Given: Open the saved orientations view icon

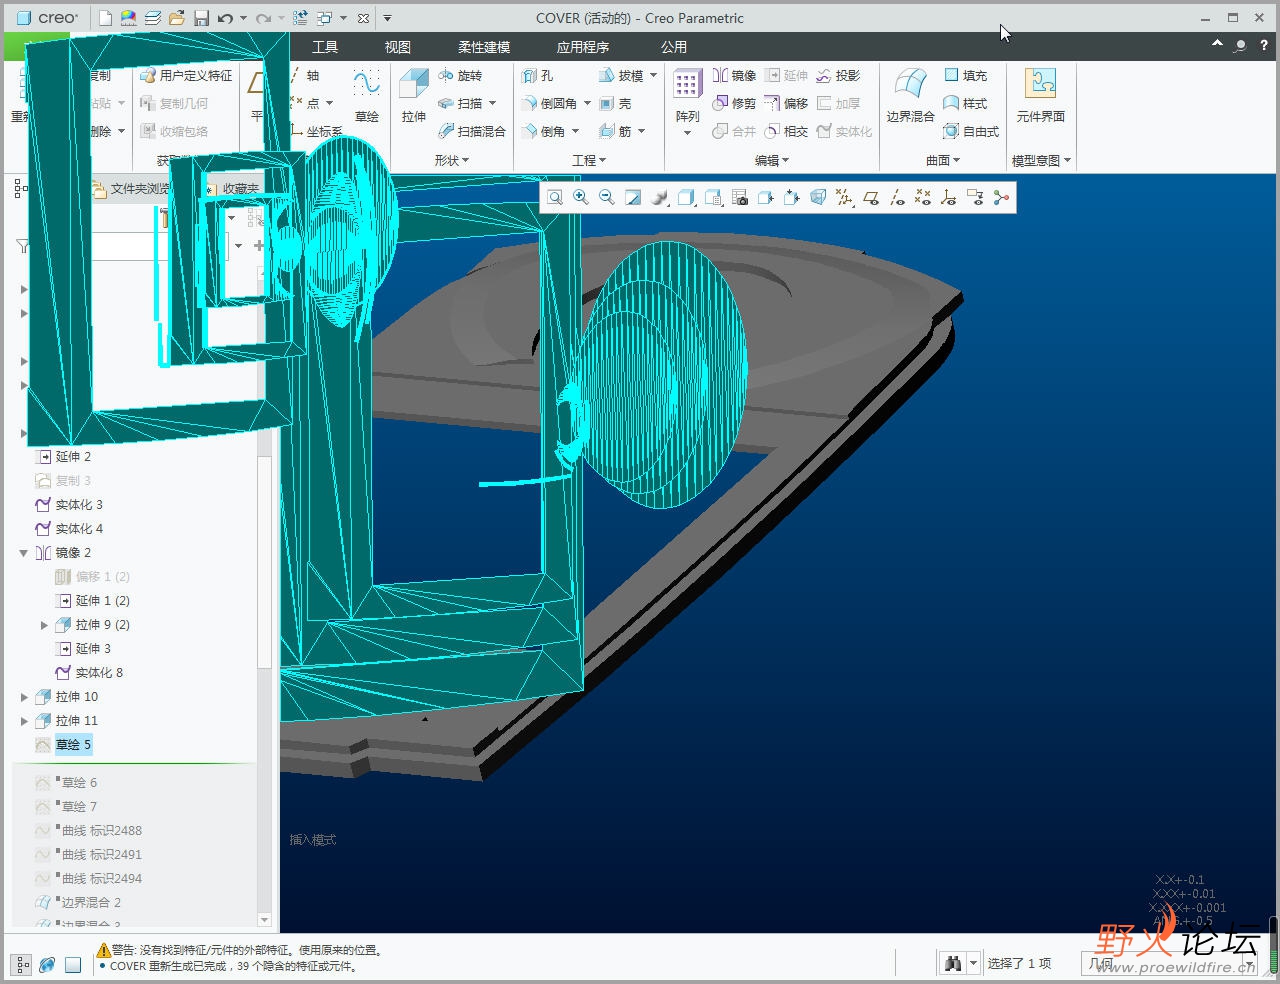Looking at the screenshot, I should point(714,198).
